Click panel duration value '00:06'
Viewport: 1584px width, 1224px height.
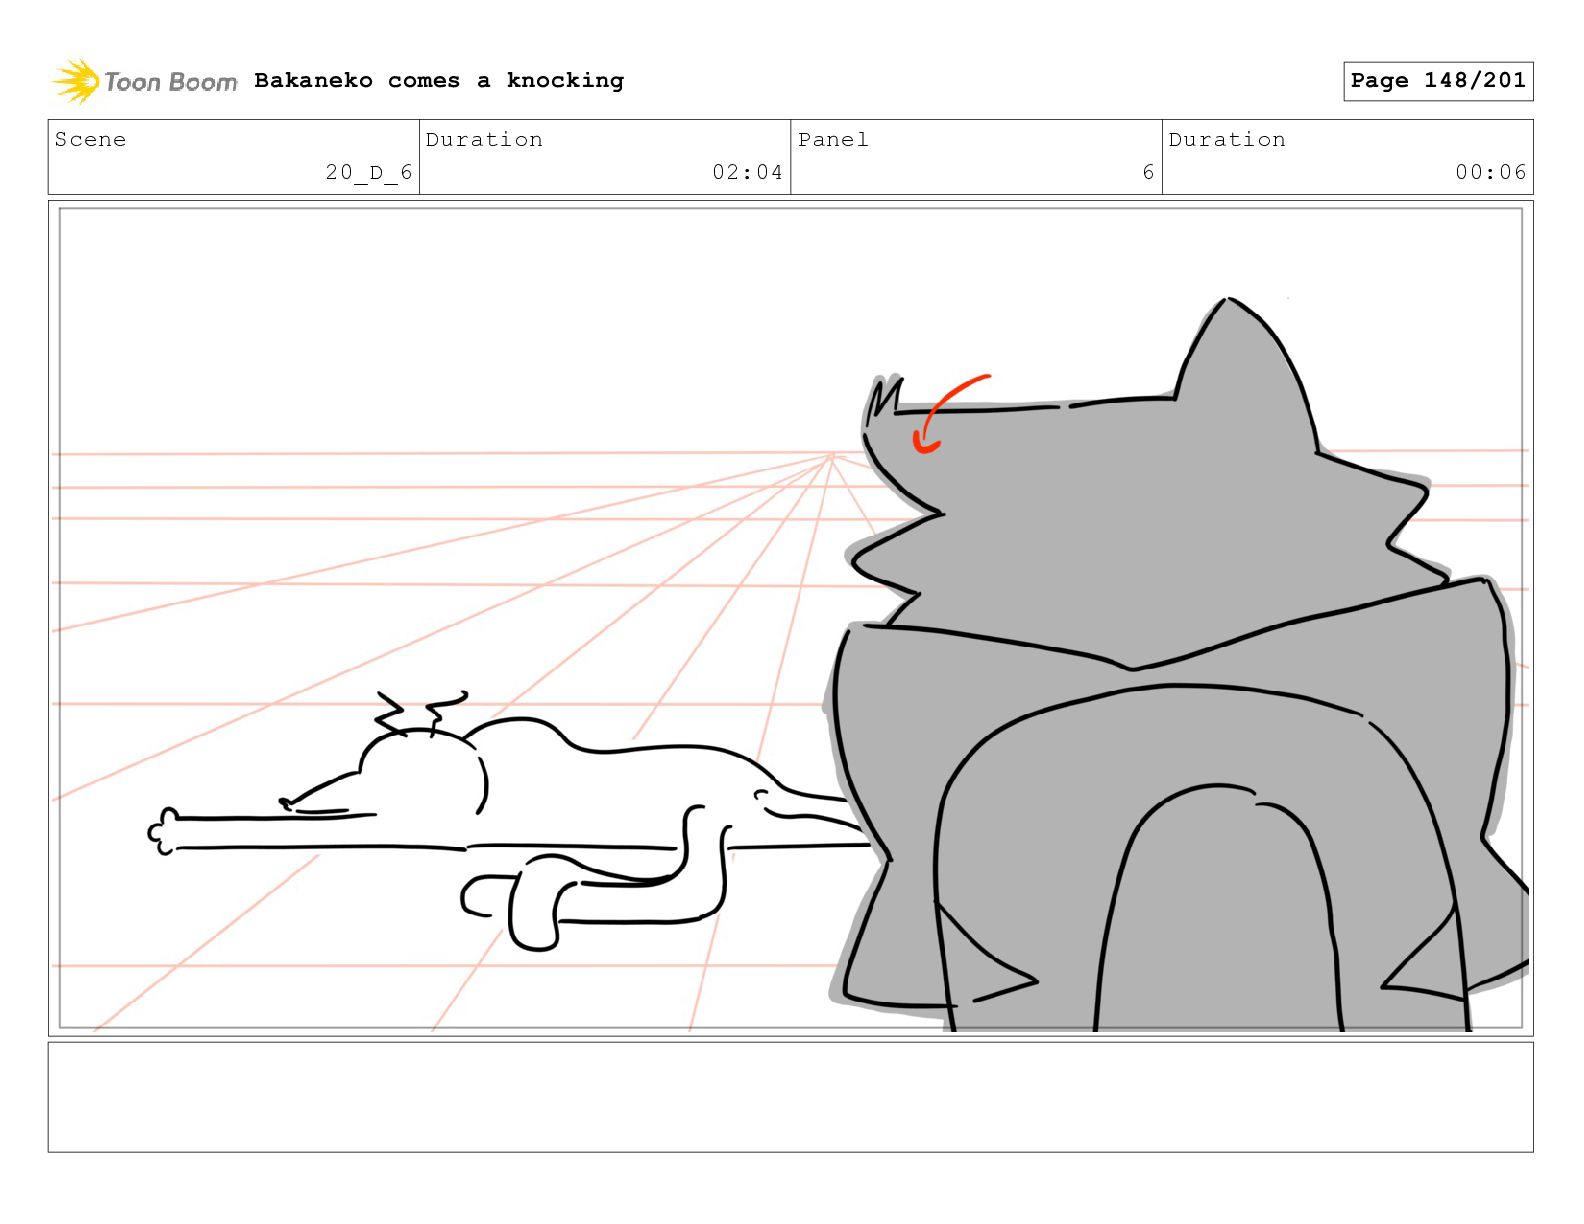click(x=1491, y=172)
